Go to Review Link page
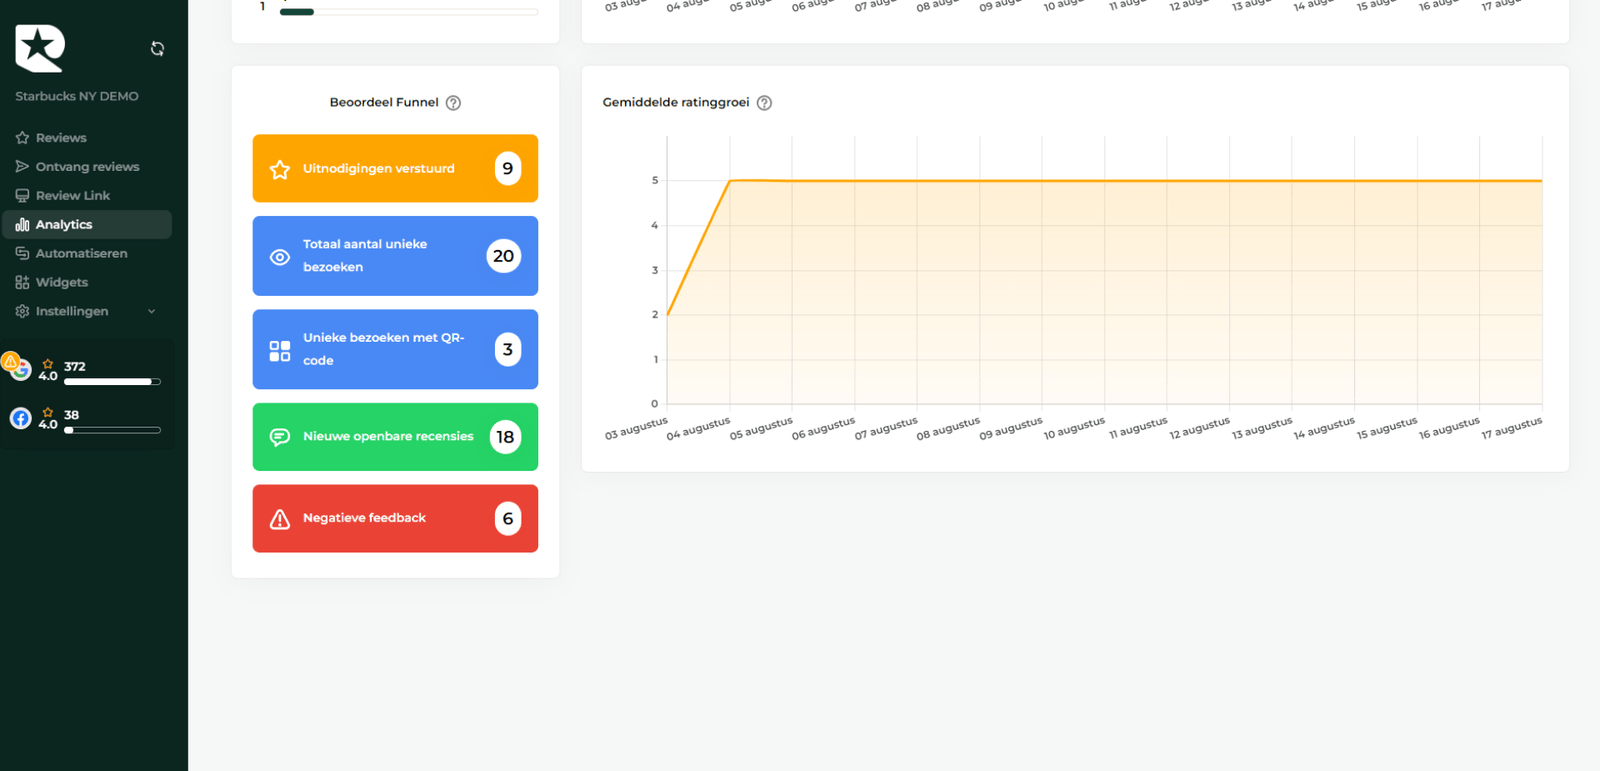 click(x=87, y=196)
